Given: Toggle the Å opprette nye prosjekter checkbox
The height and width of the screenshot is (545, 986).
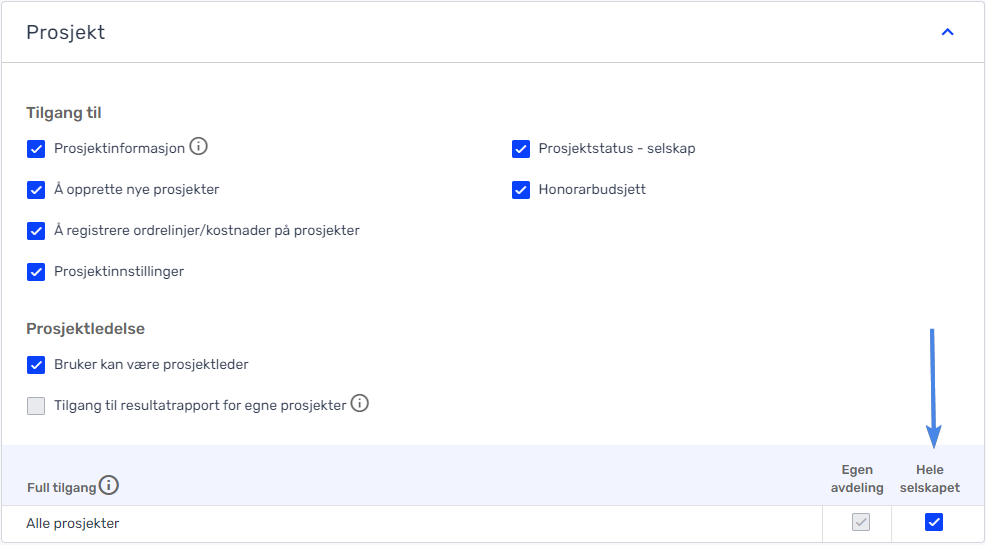Looking at the screenshot, I should coord(36,190).
